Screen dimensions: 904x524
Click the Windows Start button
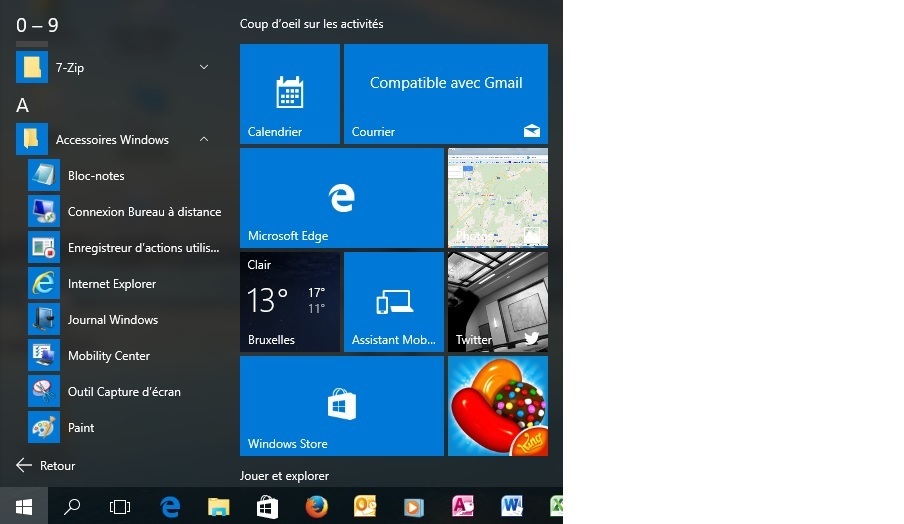24,507
